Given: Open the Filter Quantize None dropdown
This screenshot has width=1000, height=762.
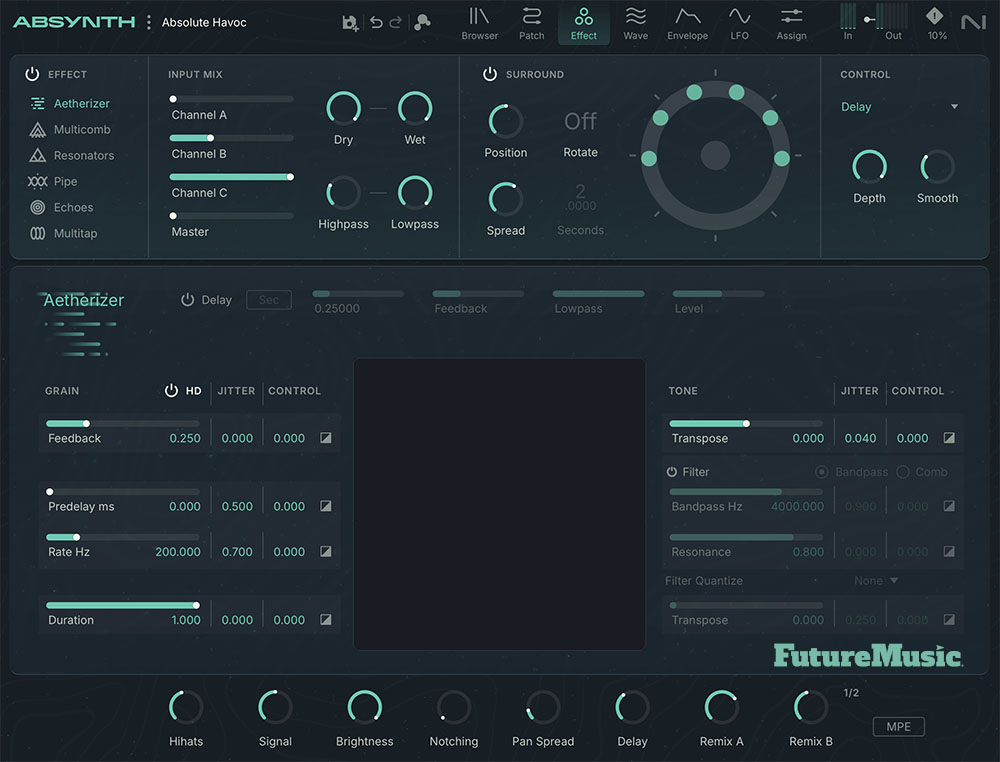Looking at the screenshot, I should click(876, 581).
